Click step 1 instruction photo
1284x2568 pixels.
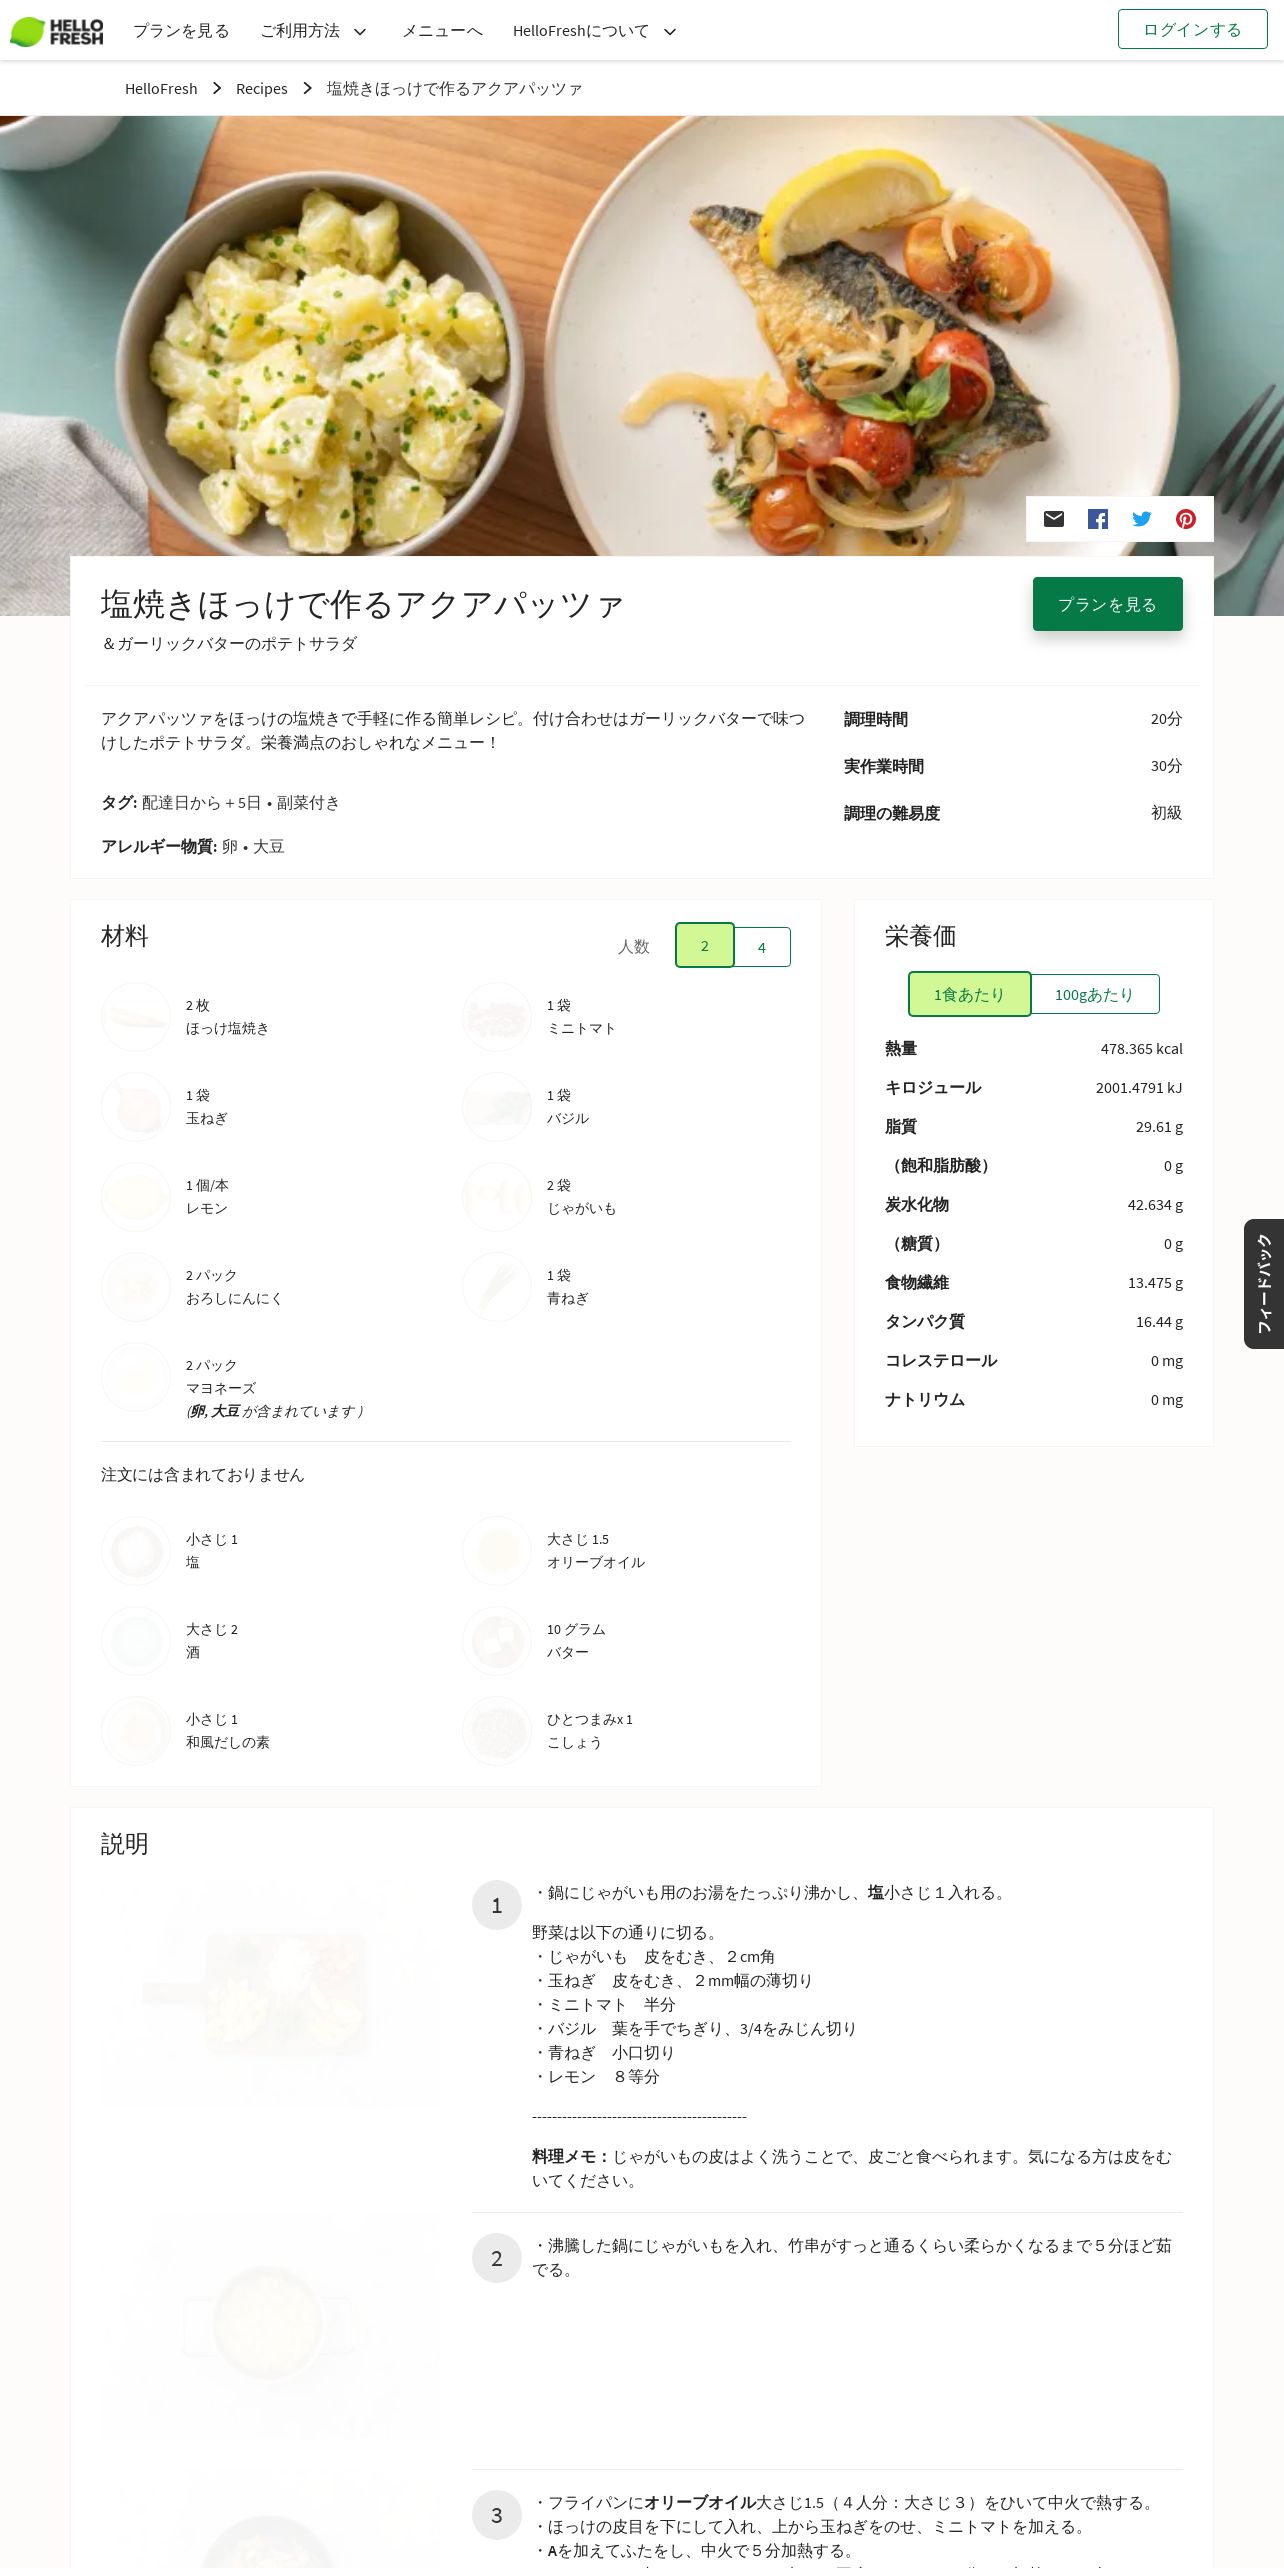coord(272,1996)
